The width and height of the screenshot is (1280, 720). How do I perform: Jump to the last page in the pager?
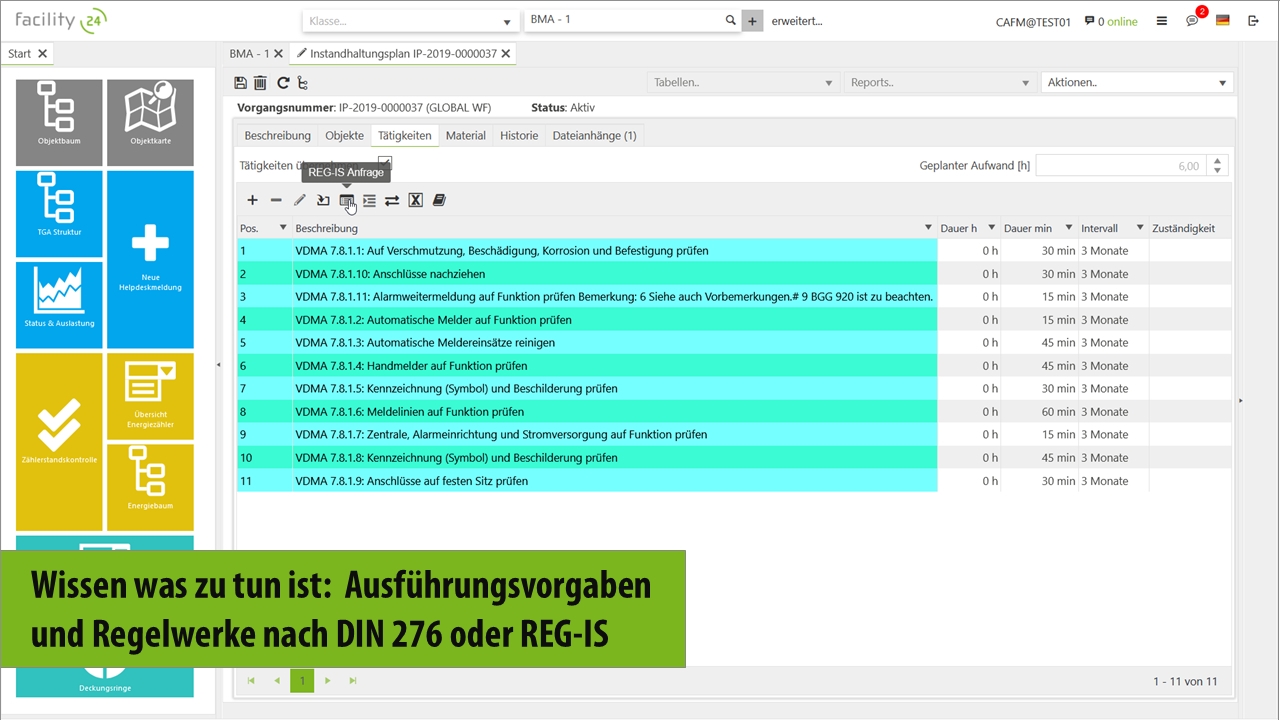point(353,681)
